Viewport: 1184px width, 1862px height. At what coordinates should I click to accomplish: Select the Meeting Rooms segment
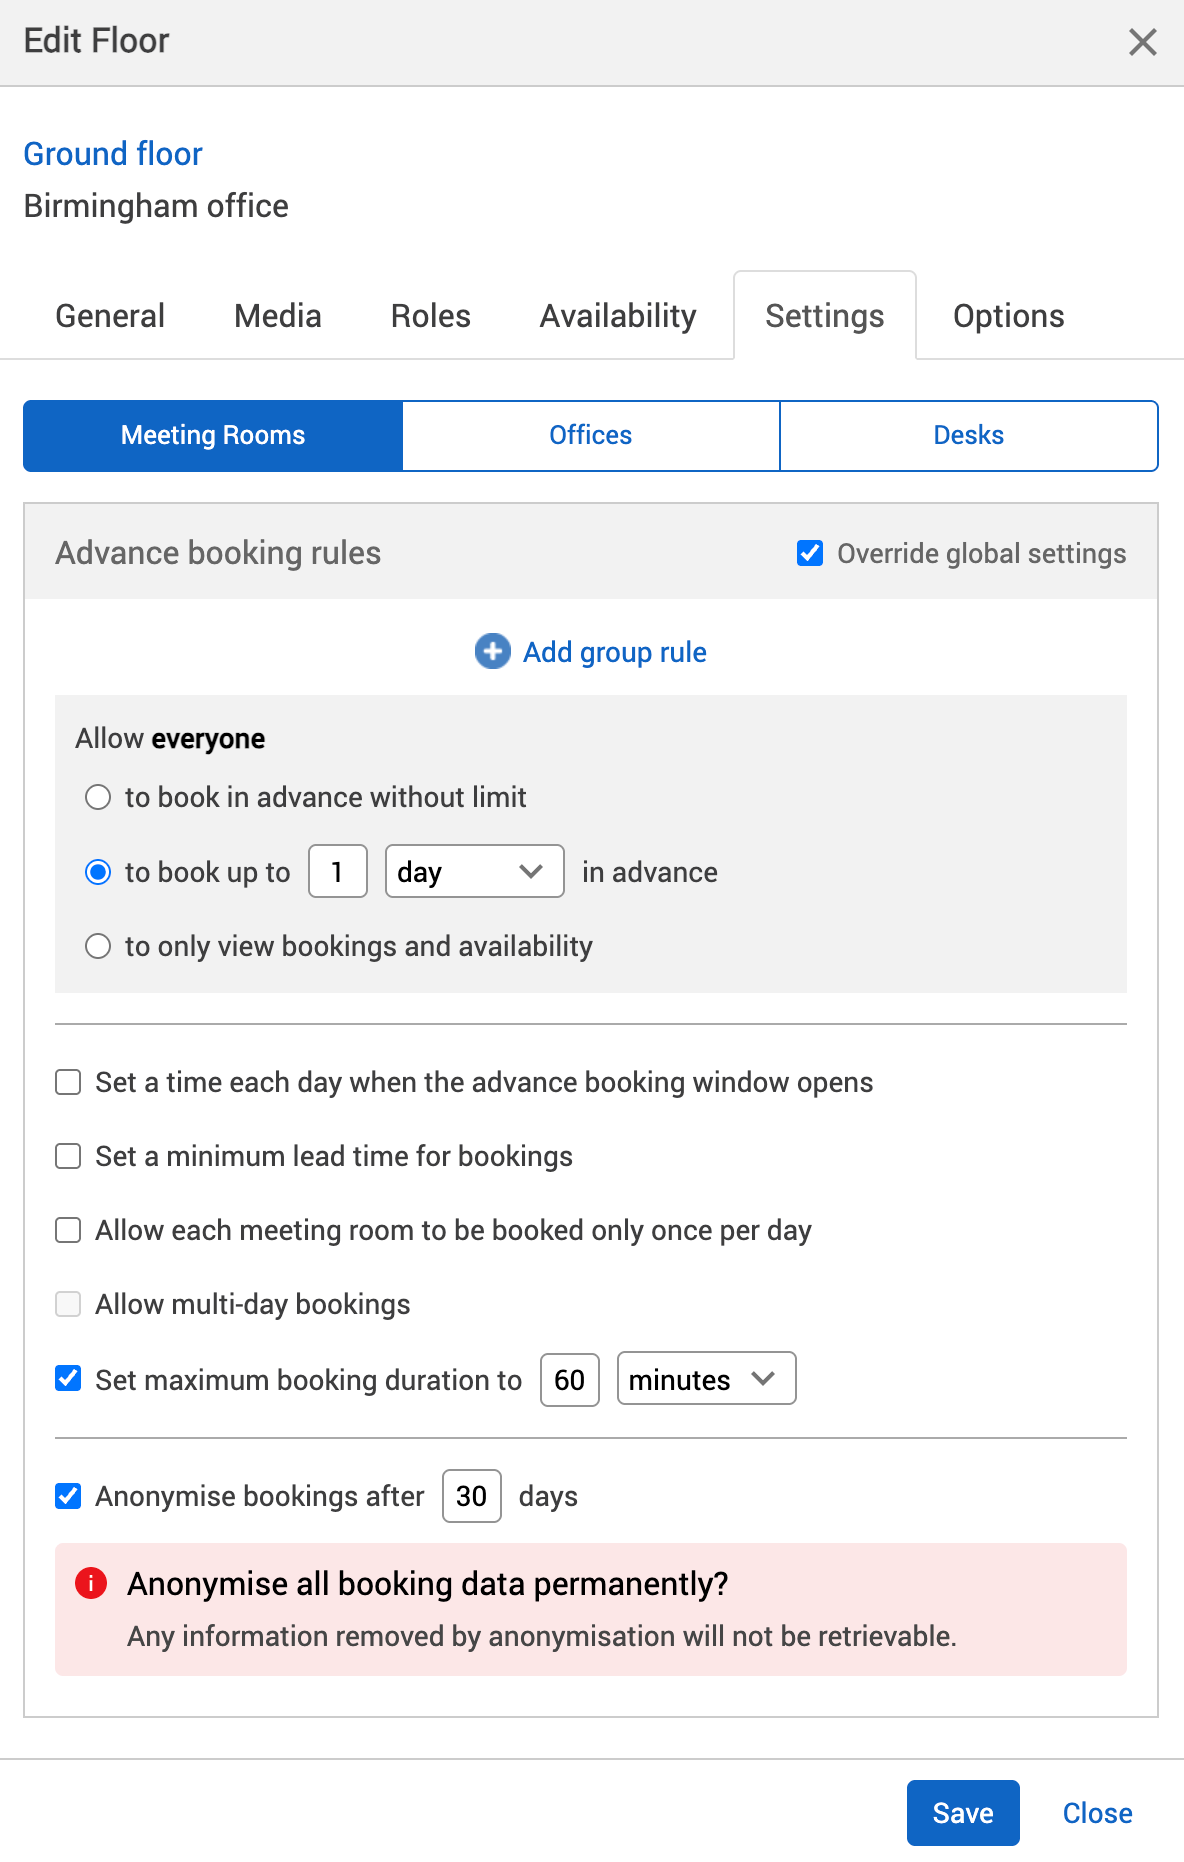click(213, 435)
